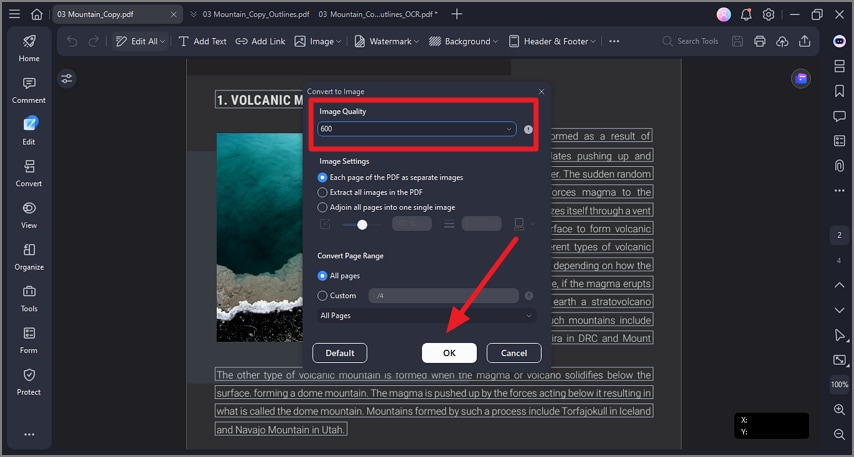Switch to 03 Mountain_Copy_Outlines.pdf tab
Image resolution: width=854 pixels, height=457 pixels.
pyautogui.click(x=256, y=15)
